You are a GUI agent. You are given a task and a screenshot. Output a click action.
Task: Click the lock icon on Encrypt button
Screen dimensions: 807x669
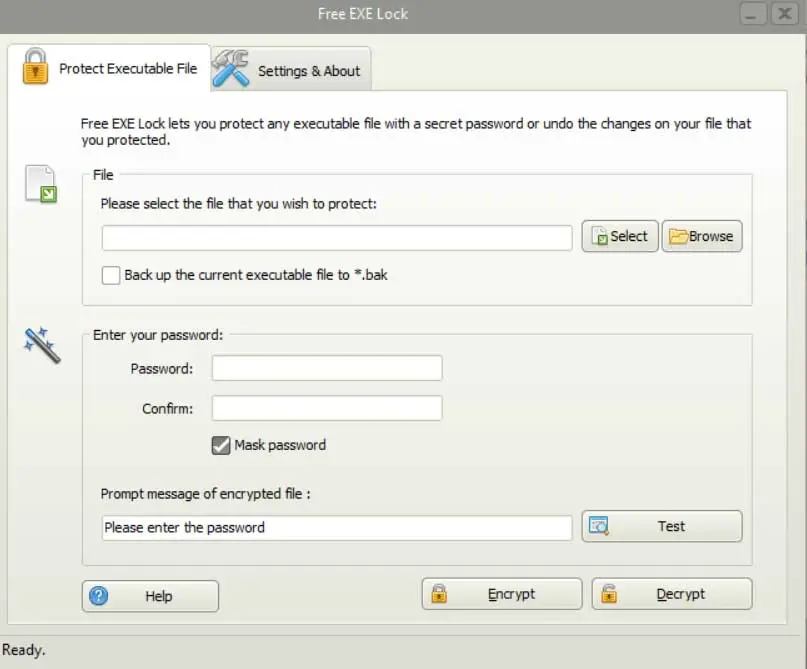pyautogui.click(x=438, y=594)
